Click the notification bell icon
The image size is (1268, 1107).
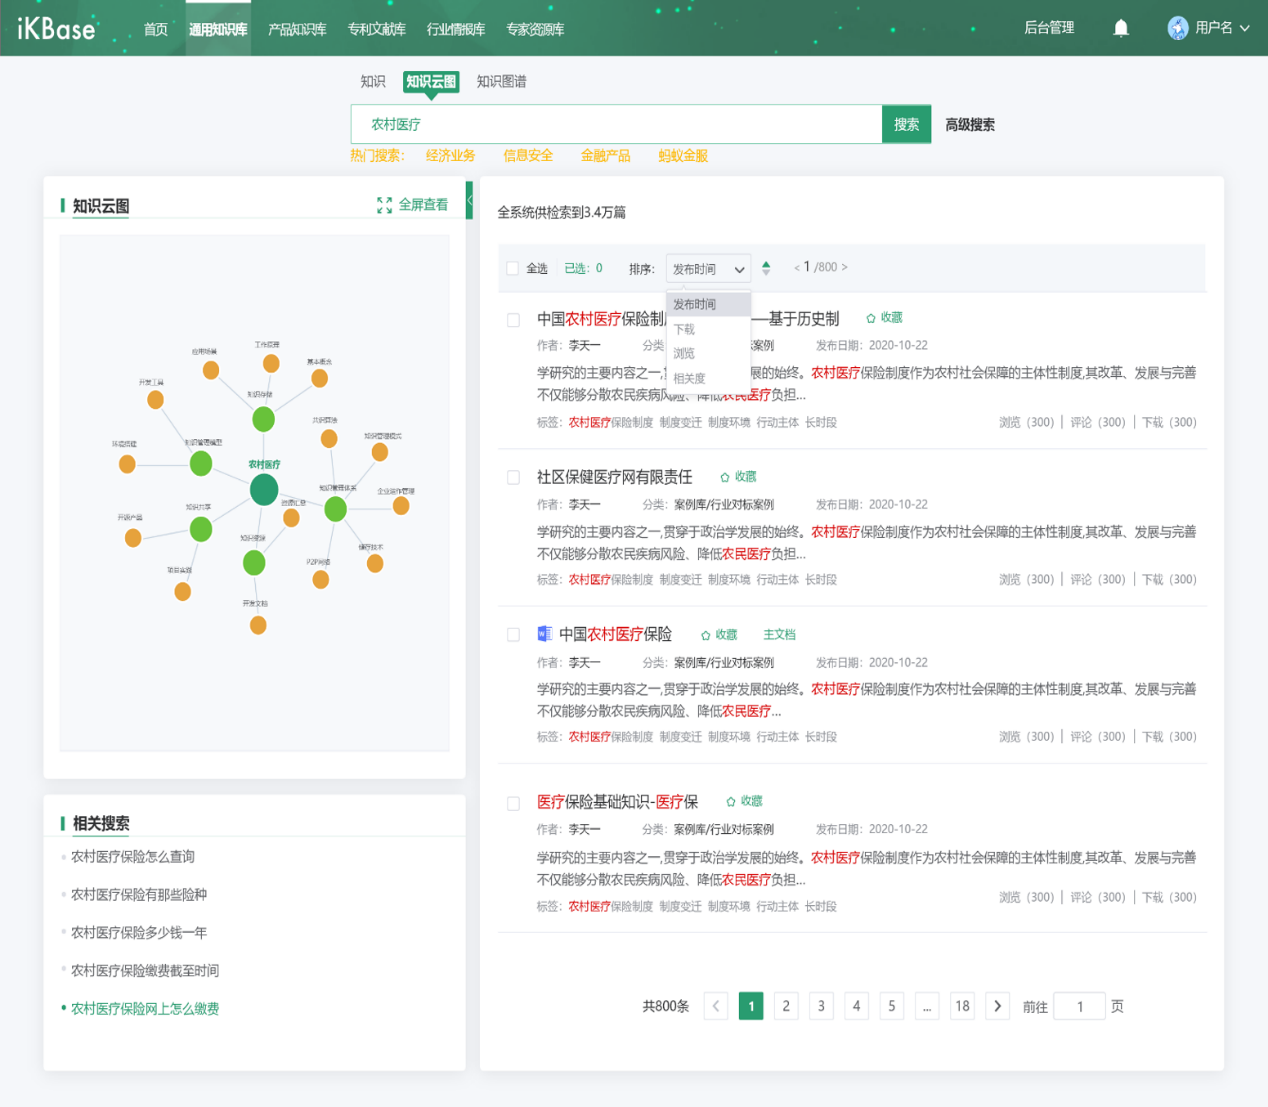pos(1121,28)
